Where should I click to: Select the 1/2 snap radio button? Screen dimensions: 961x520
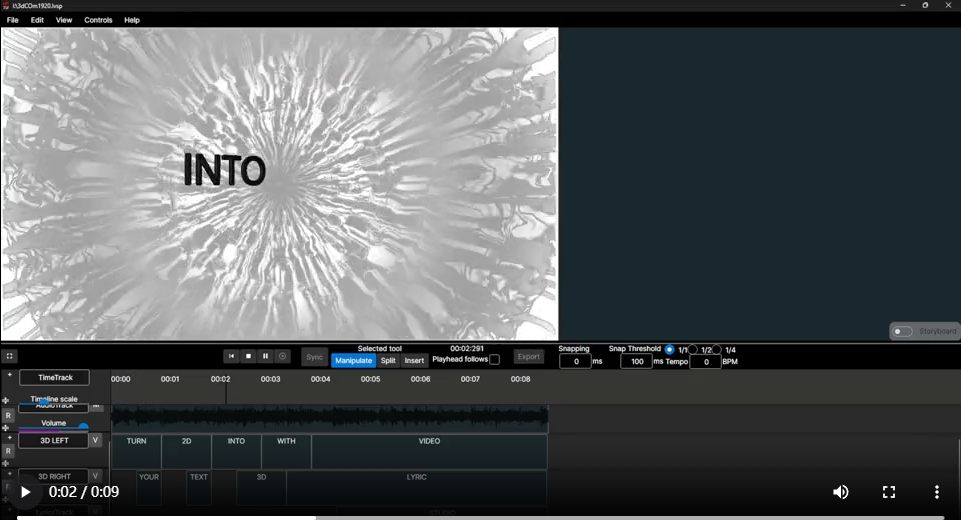[693, 350]
